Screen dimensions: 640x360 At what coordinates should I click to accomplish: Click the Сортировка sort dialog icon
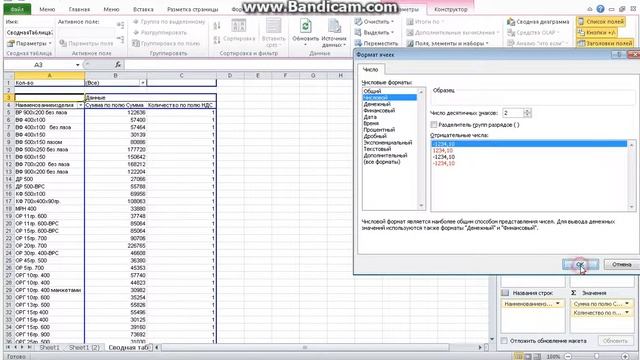click(239, 26)
